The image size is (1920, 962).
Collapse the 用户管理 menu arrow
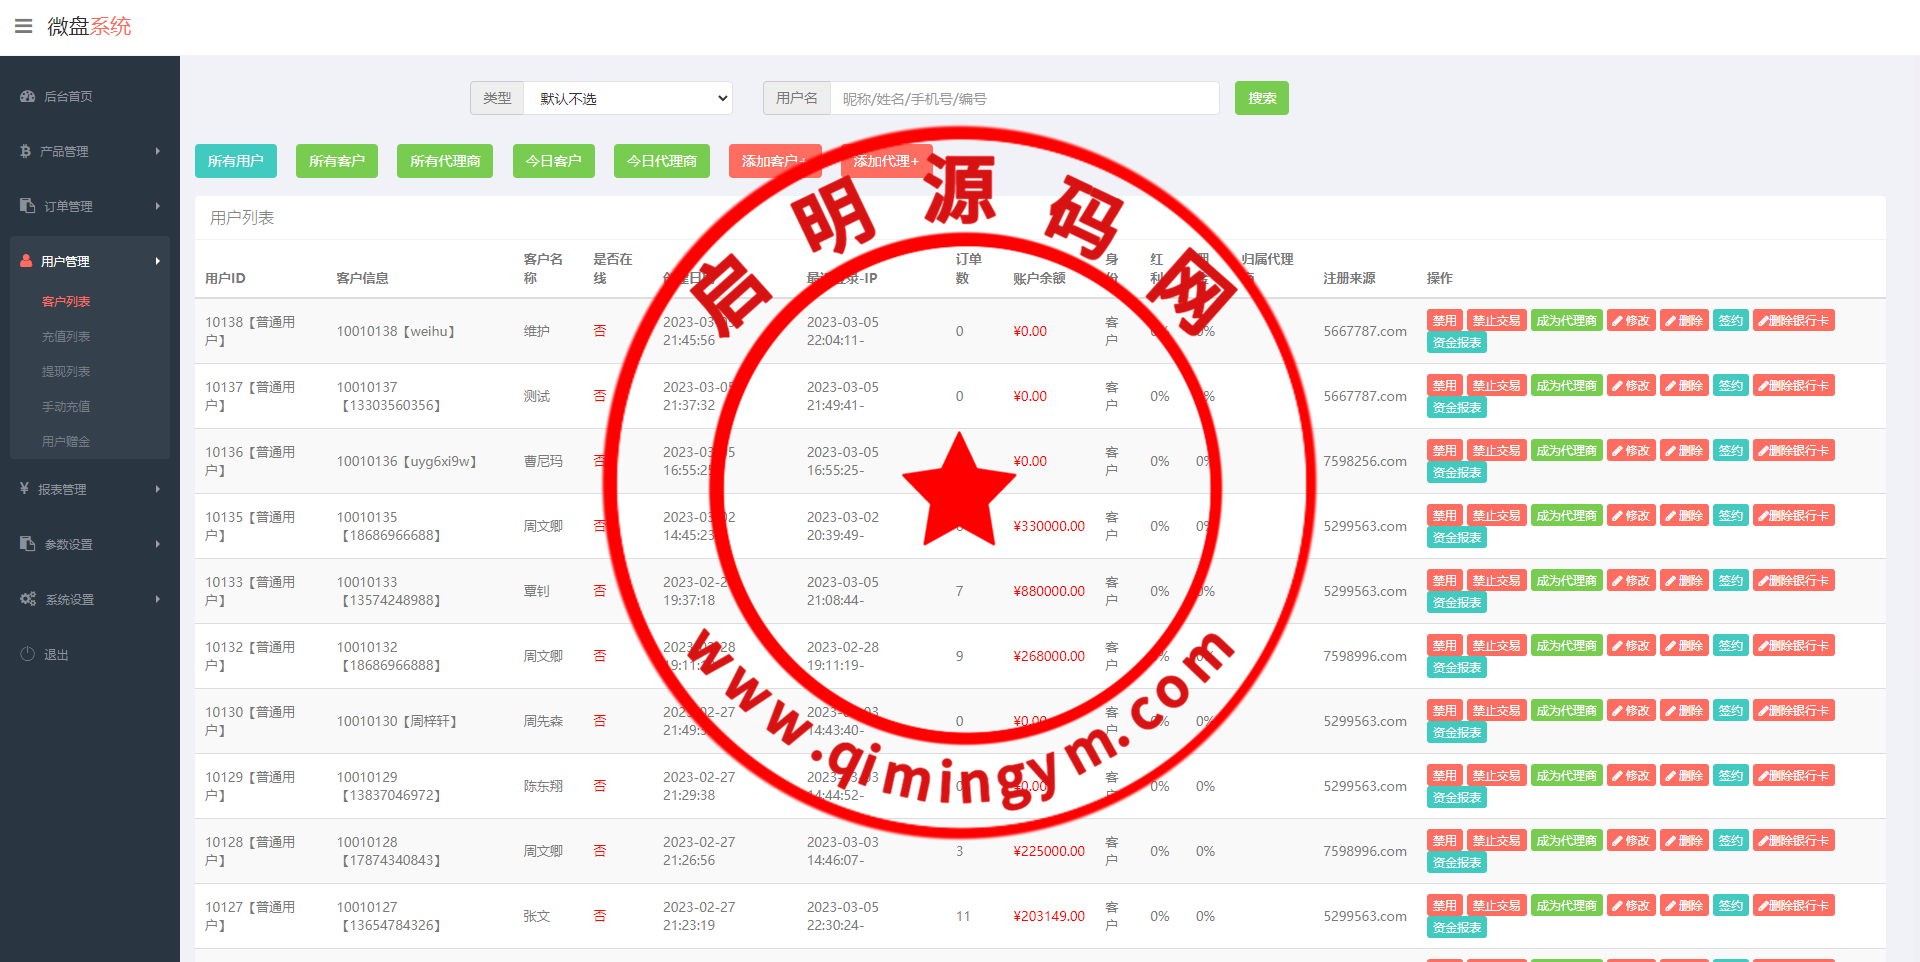click(158, 261)
